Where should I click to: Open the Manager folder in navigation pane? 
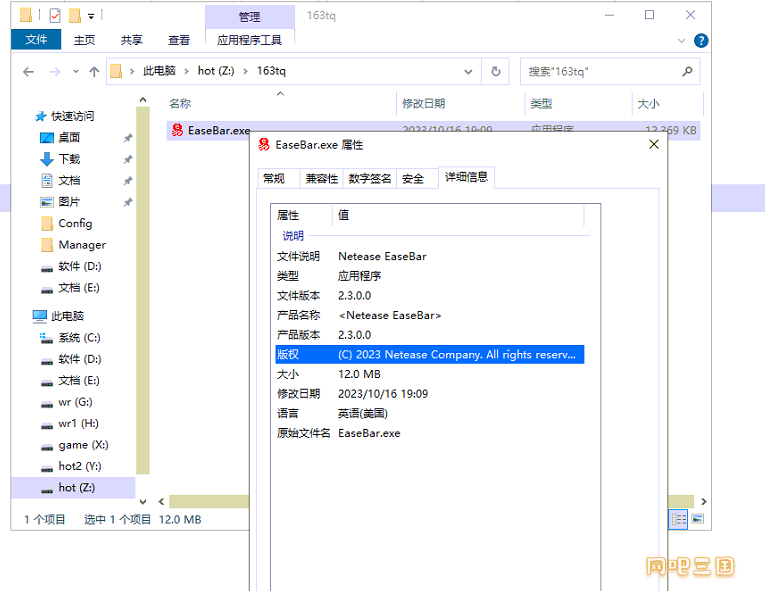tap(81, 245)
